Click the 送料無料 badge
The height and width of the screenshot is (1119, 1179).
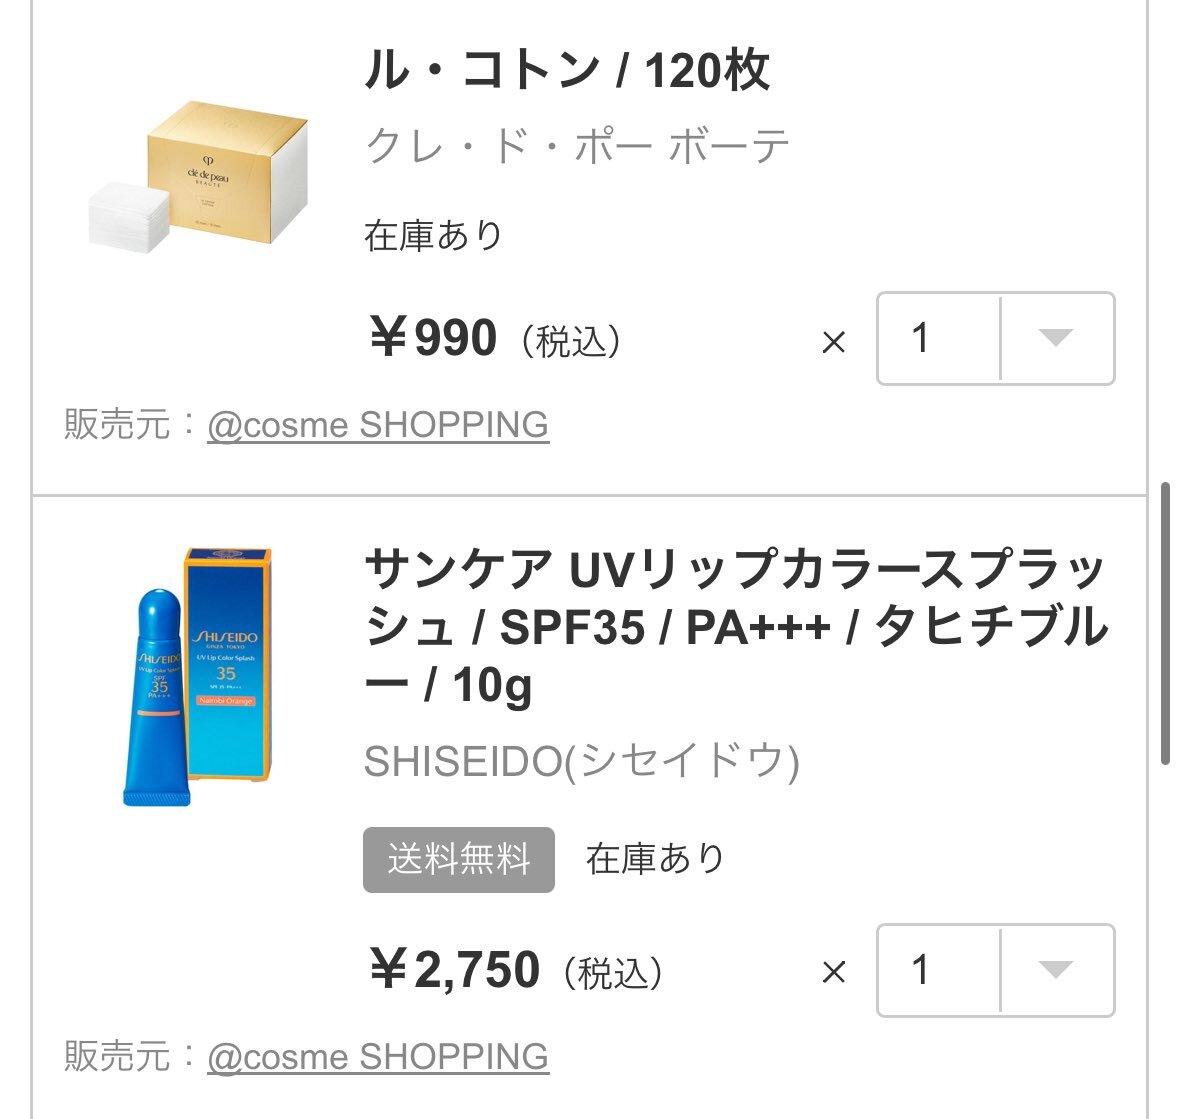[459, 860]
